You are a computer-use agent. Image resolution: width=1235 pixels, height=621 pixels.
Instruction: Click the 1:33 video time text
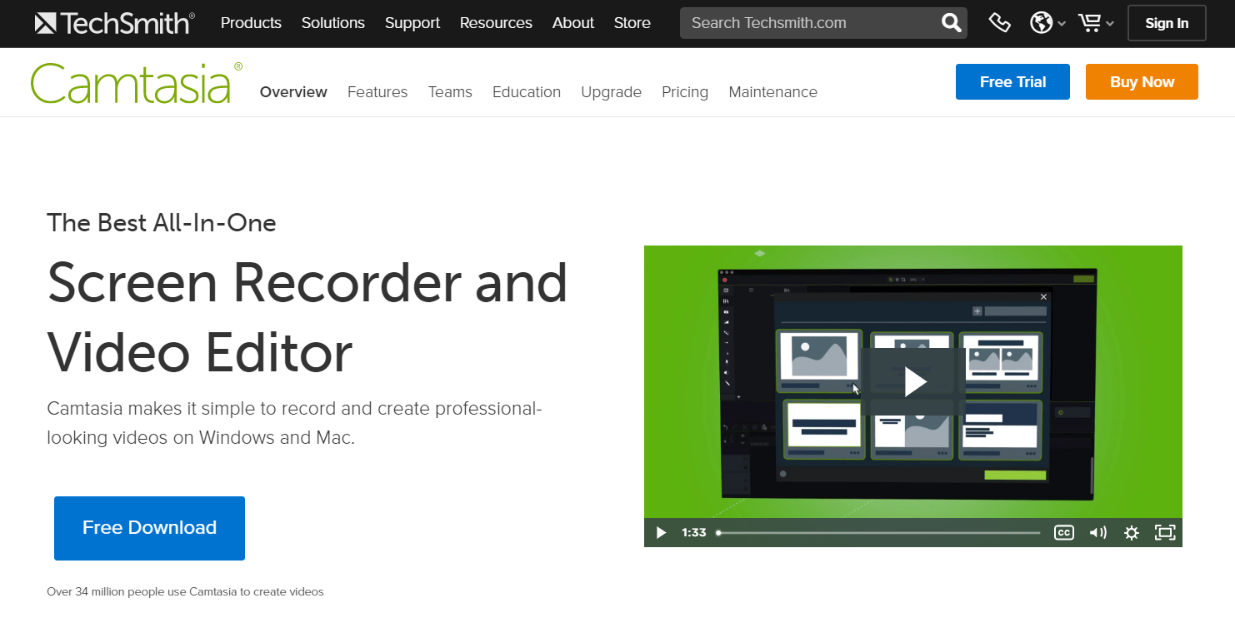[694, 533]
